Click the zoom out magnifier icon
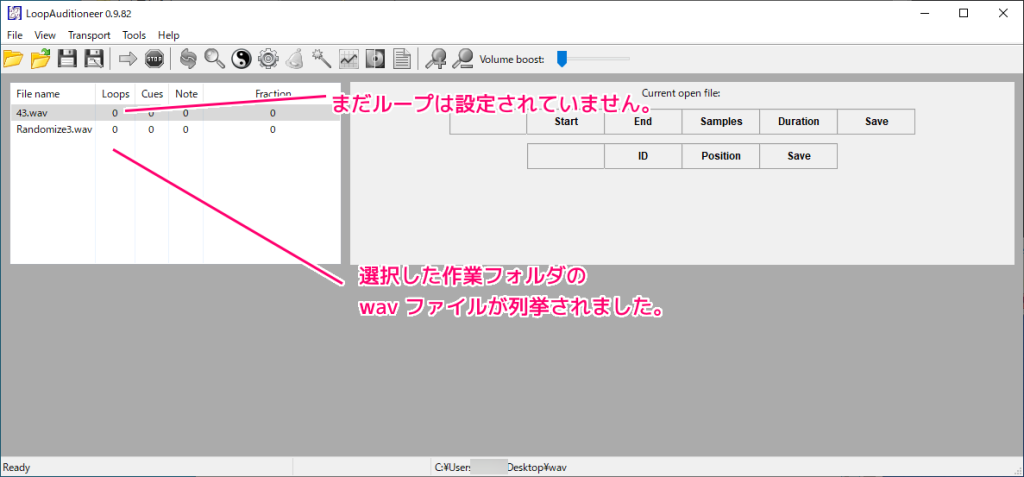Image resolution: width=1024 pixels, height=477 pixels. tap(462, 59)
